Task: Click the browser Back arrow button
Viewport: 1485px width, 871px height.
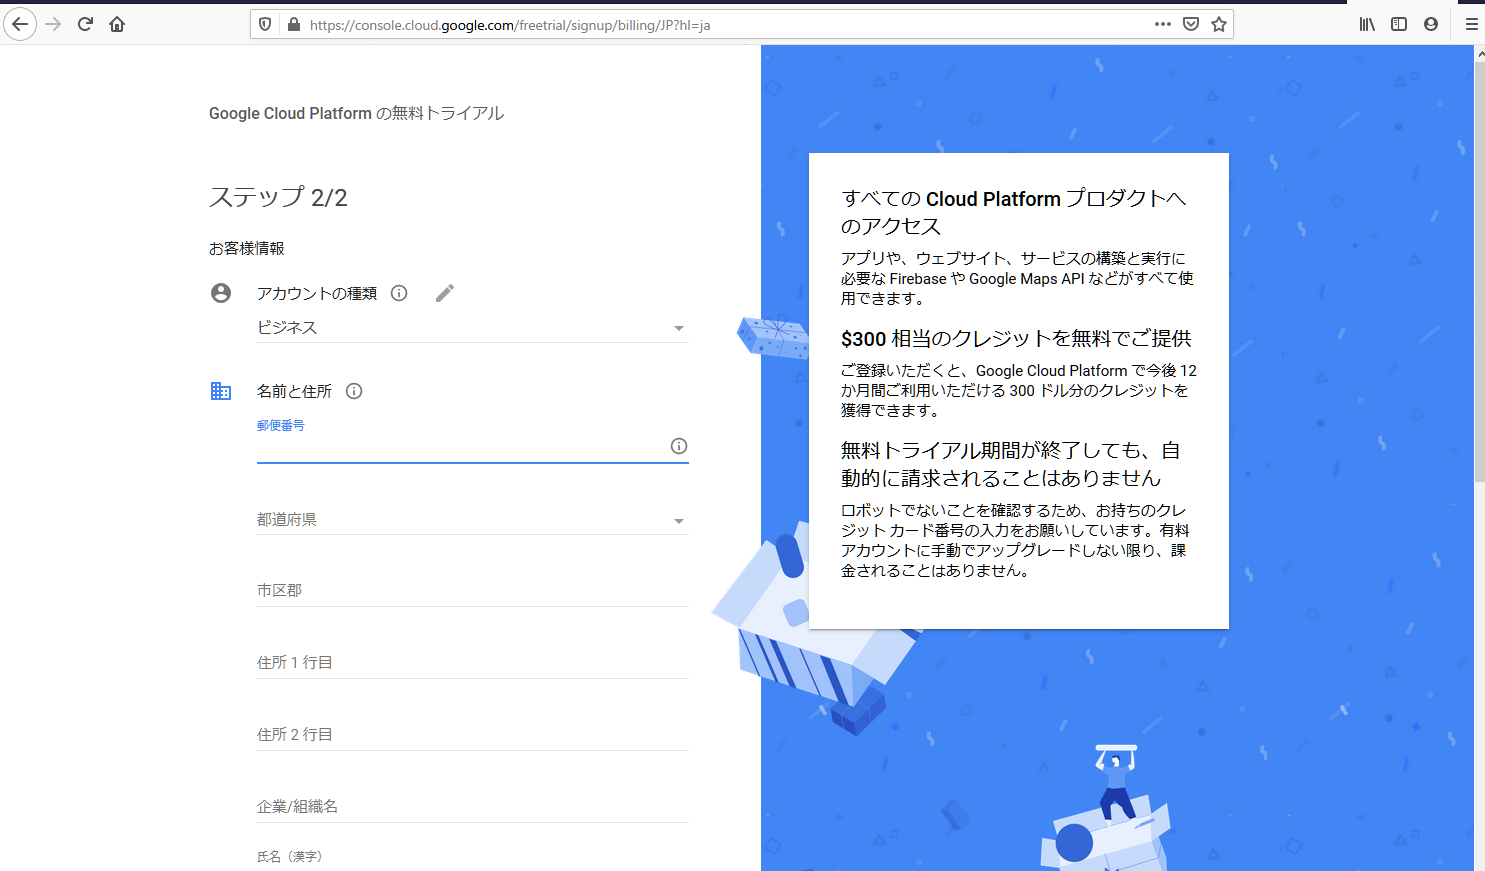Action: 20,24
